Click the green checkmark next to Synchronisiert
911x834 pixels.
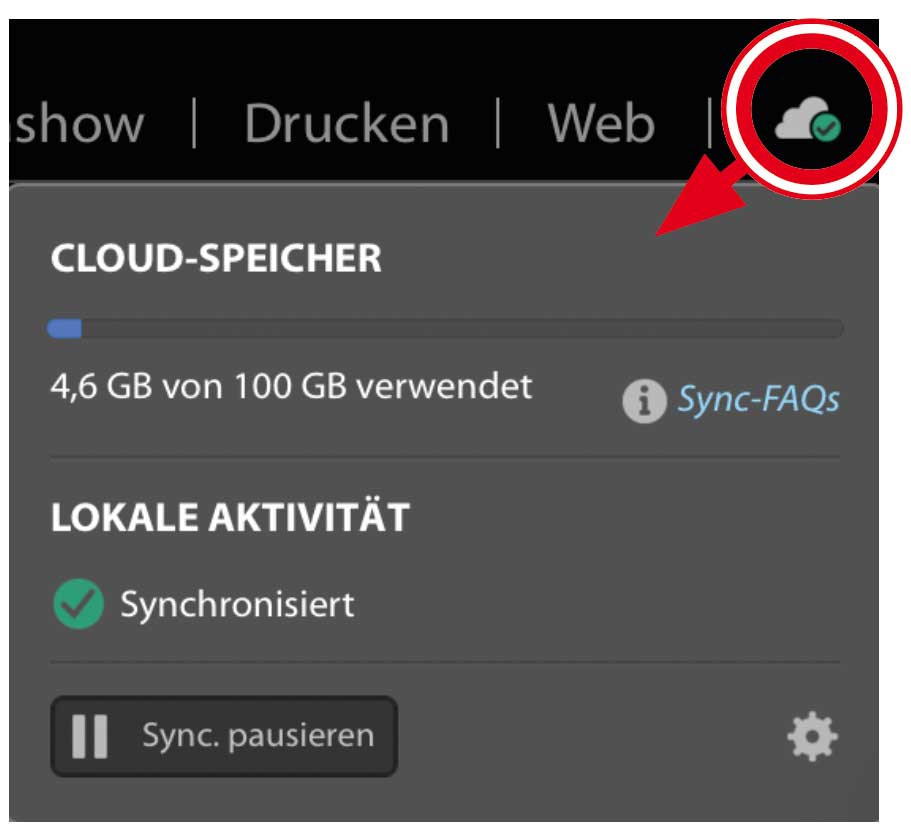pyautogui.click(x=78, y=605)
